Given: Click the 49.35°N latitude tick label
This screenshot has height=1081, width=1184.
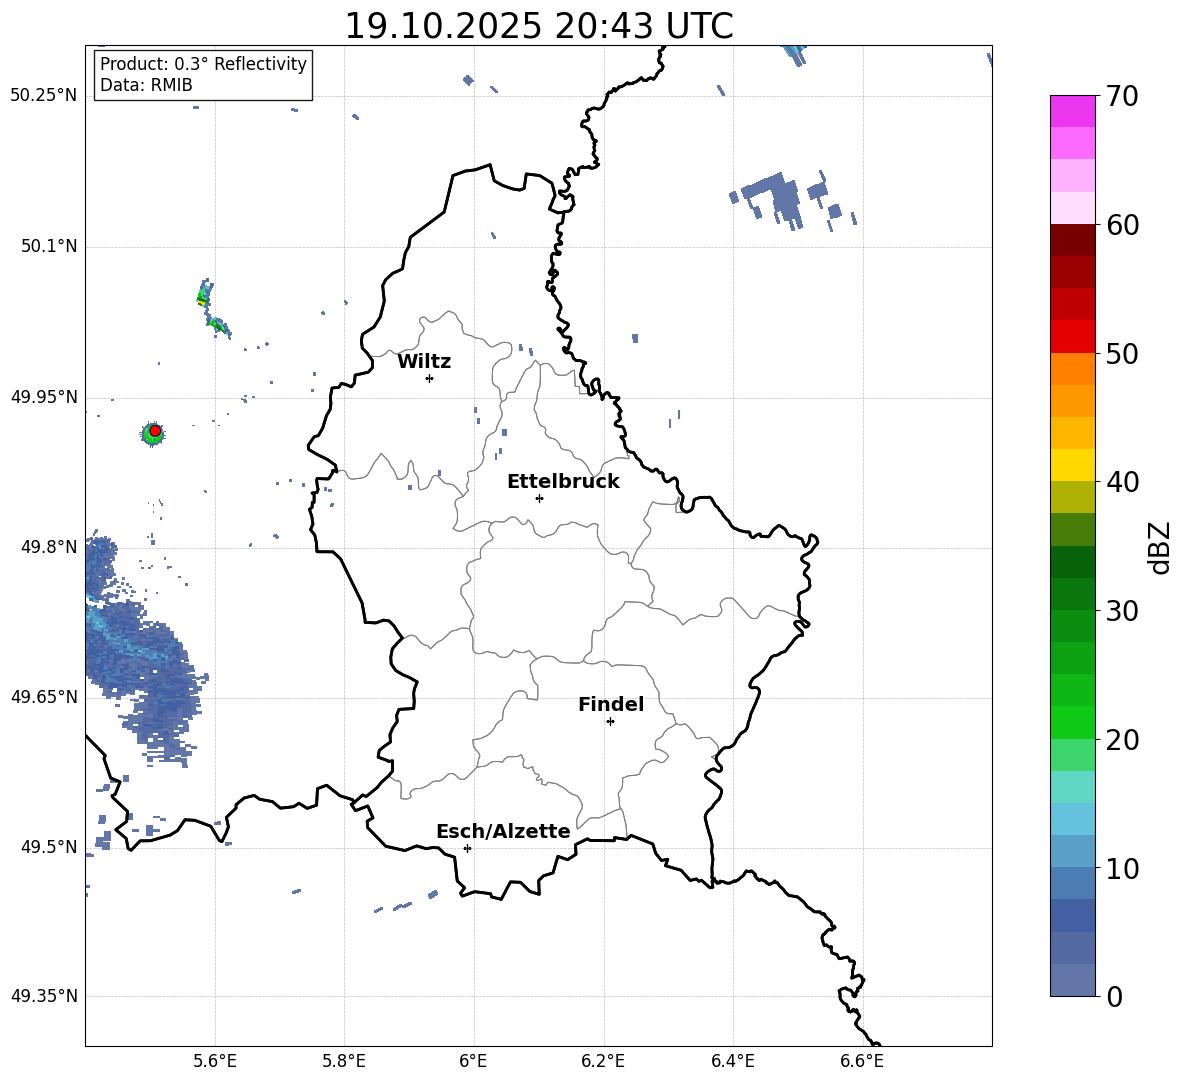Looking at the screenshot, I should (43, 996).
